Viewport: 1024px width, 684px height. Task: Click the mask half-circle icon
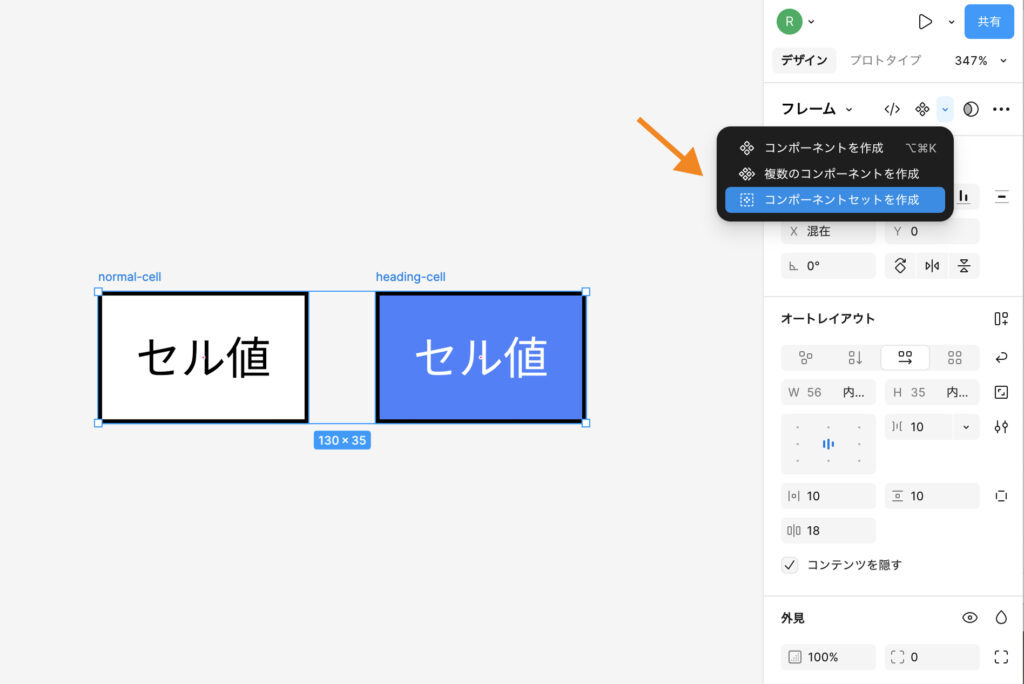coord(970,109)
